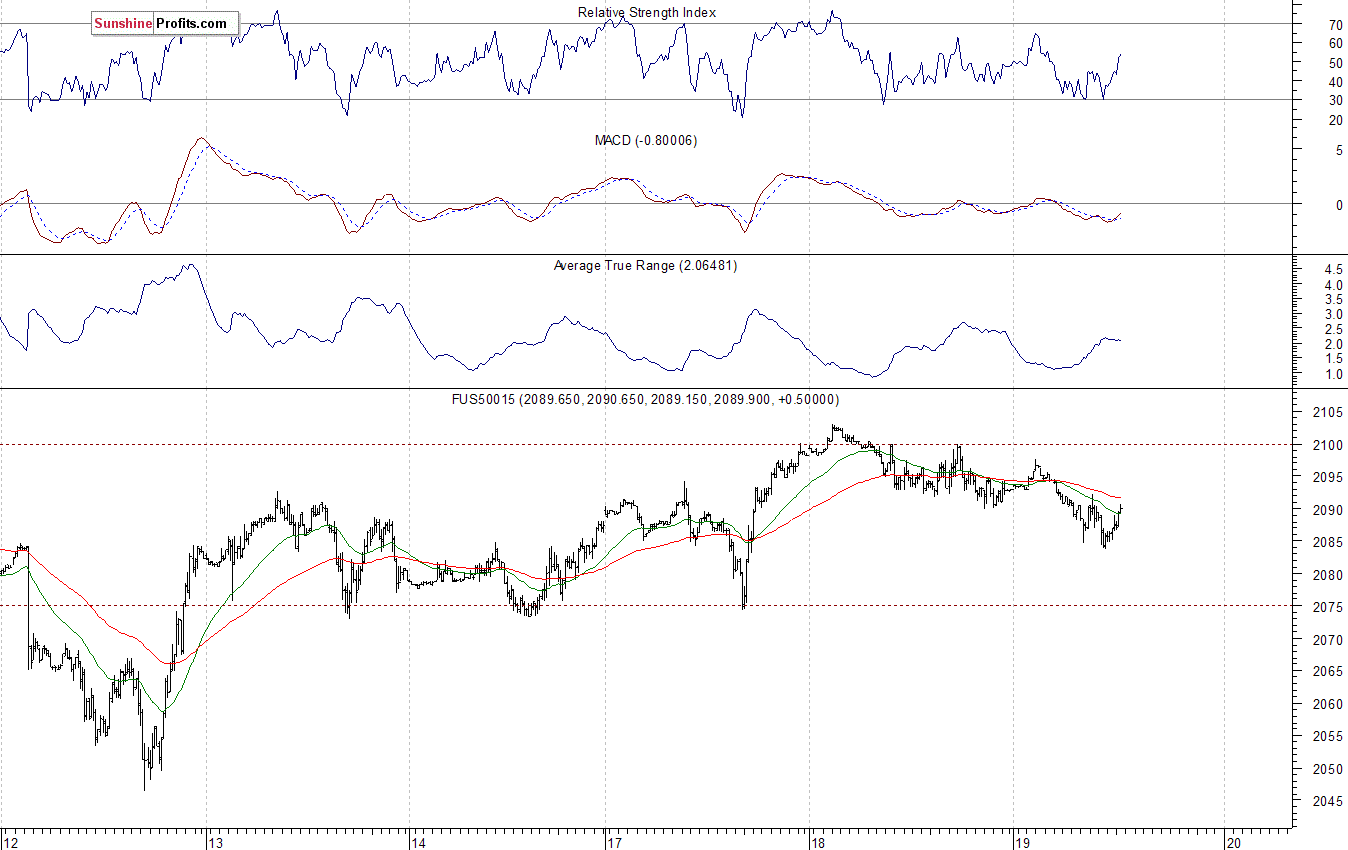Select the Relative Strength Index title
Image resolution: width=1348 pixels, height=850 pixels.
(647, 13)
